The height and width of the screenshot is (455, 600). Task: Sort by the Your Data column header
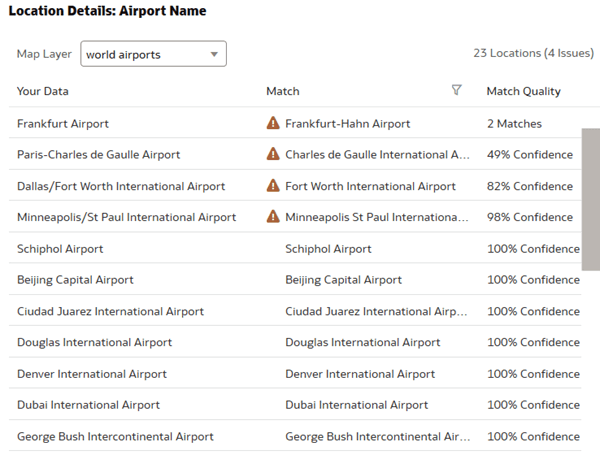[x=43, y=91]
